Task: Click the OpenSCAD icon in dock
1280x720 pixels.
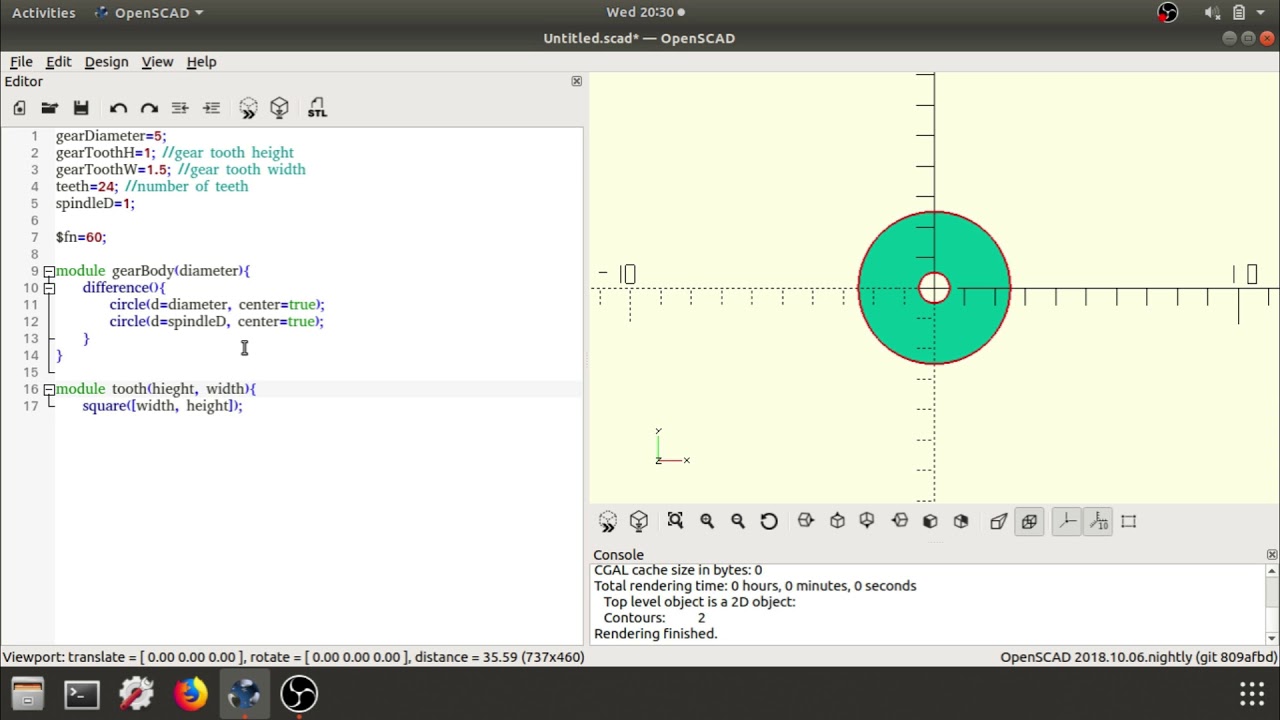Action: pyautogui.click(x=244, y=694)
